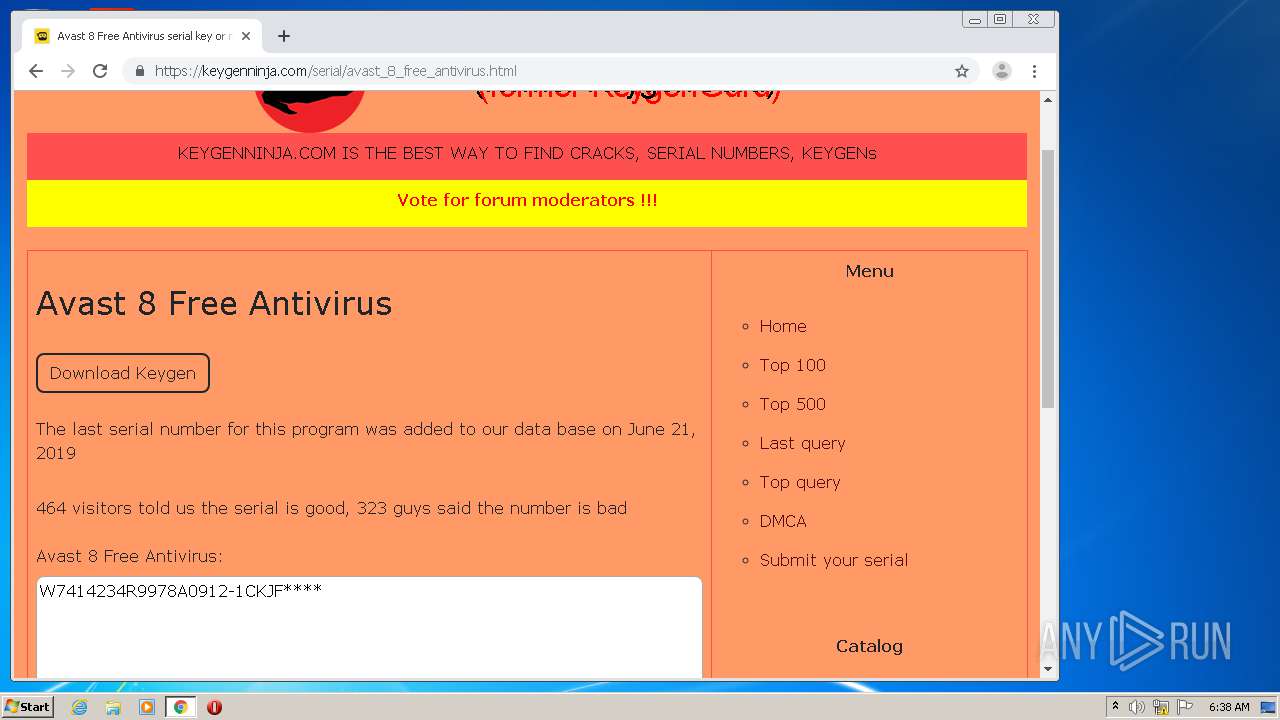
Task: Show hidden system tray icons
Action: pyautogui.click(x=1115, y=707)
